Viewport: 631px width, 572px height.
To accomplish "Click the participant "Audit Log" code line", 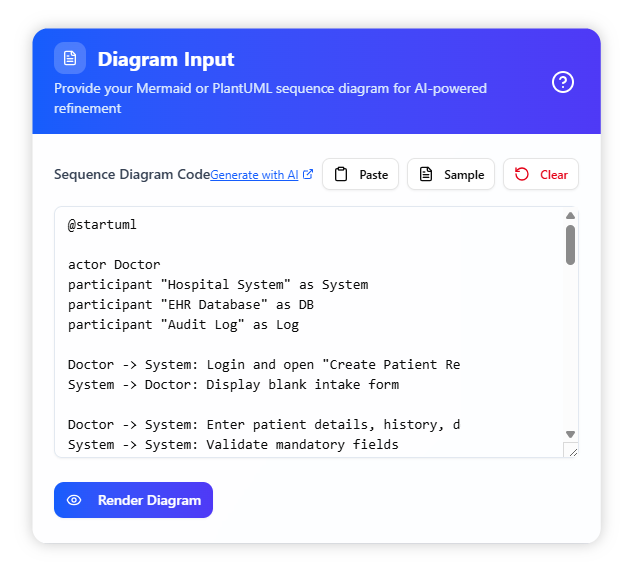I will point(183,325).
